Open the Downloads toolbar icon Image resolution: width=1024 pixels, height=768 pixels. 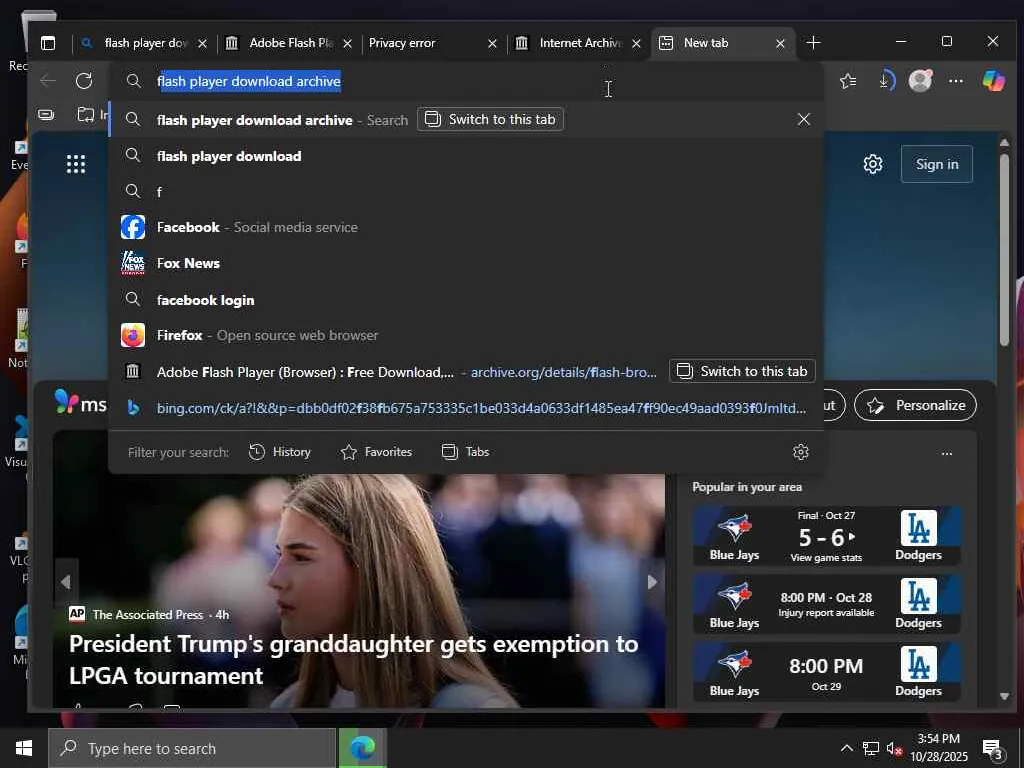point(885,81)
